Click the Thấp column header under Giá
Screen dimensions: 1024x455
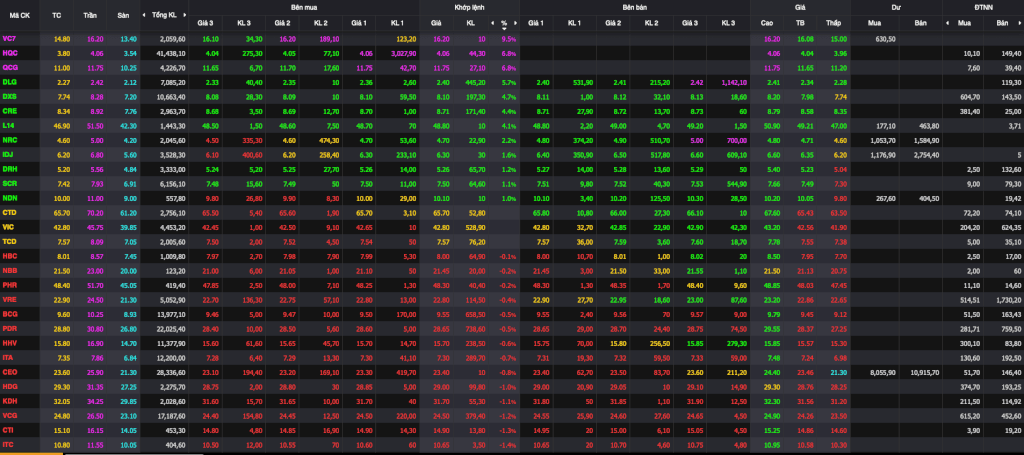pyautogui.click(x=833, y=24)
